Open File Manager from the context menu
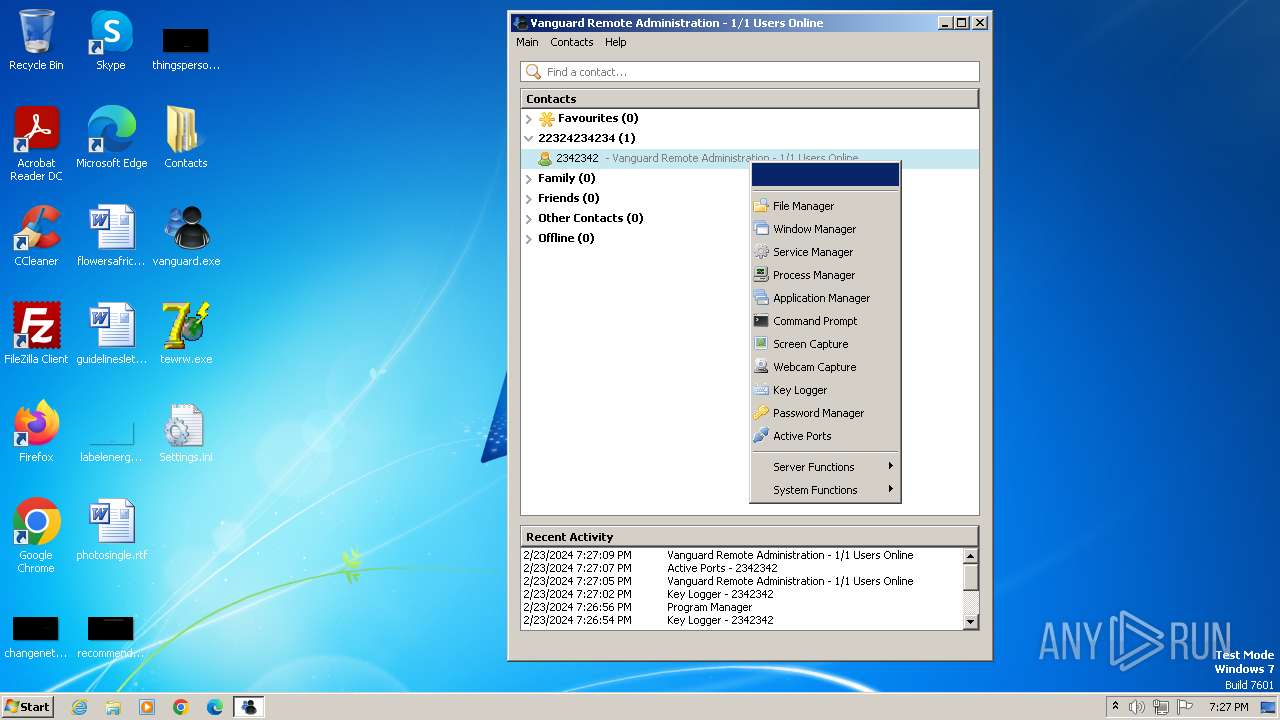Viewport: 1280px width, 720px height. [825, 206]
